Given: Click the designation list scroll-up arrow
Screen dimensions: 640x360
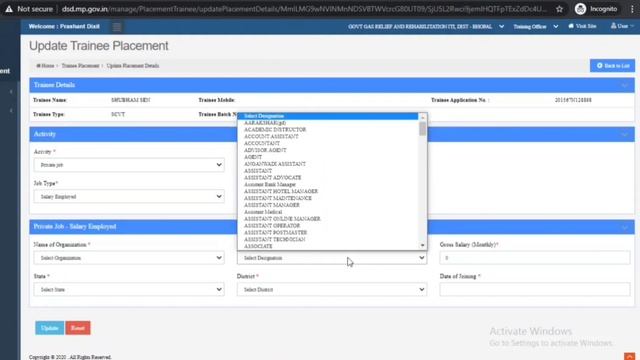Looking at the screenshot, I should click(x=422, y=118).
